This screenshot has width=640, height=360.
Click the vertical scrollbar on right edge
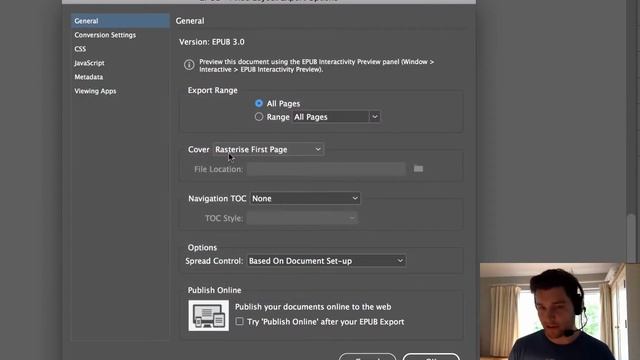click(x=631, y=238)
